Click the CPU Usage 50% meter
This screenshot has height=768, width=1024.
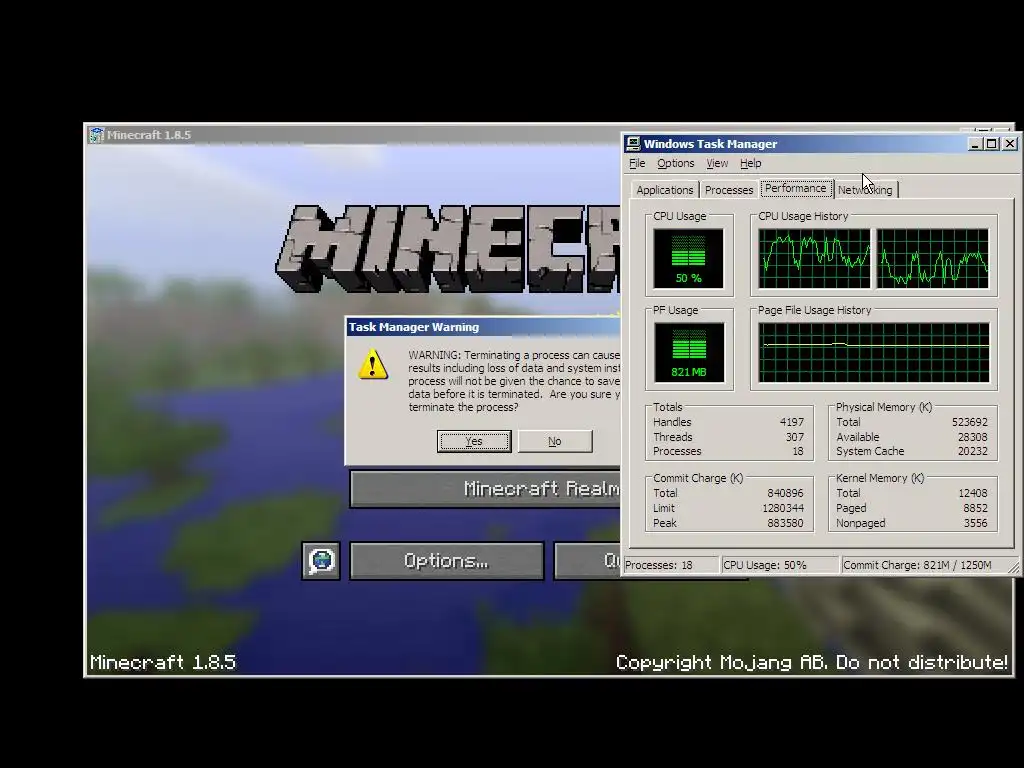pos(688,258)
